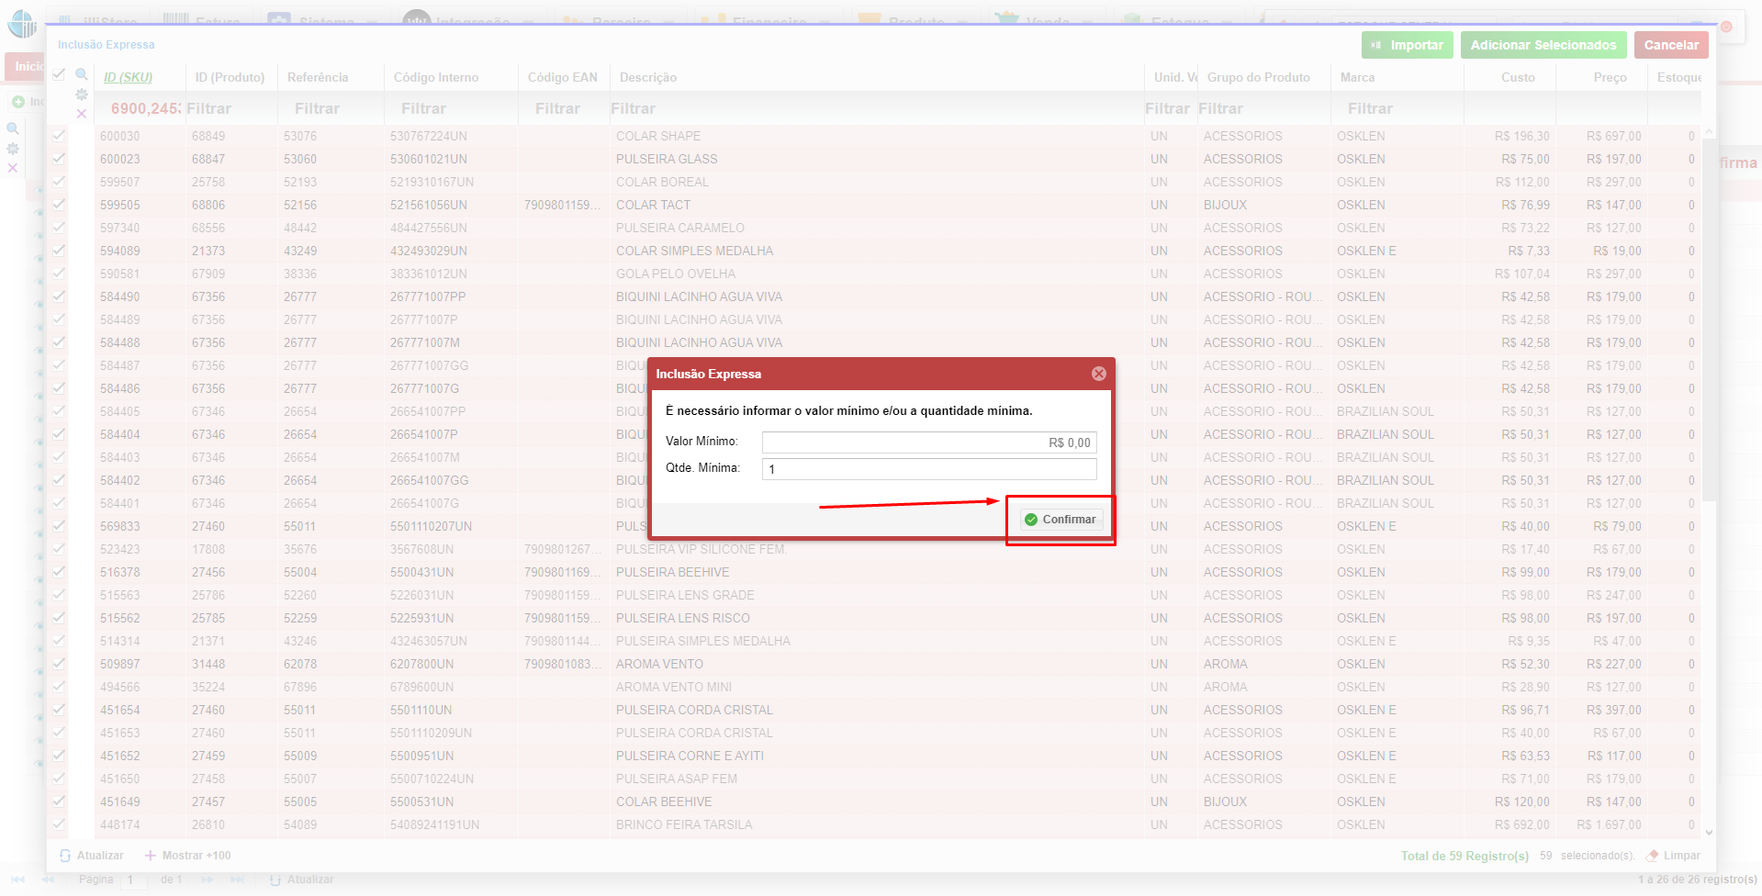Toggle checkbox for SKU 599505 COLAR TACT
Viewport: 1762px width, 896px height.
tap(59, 205)
